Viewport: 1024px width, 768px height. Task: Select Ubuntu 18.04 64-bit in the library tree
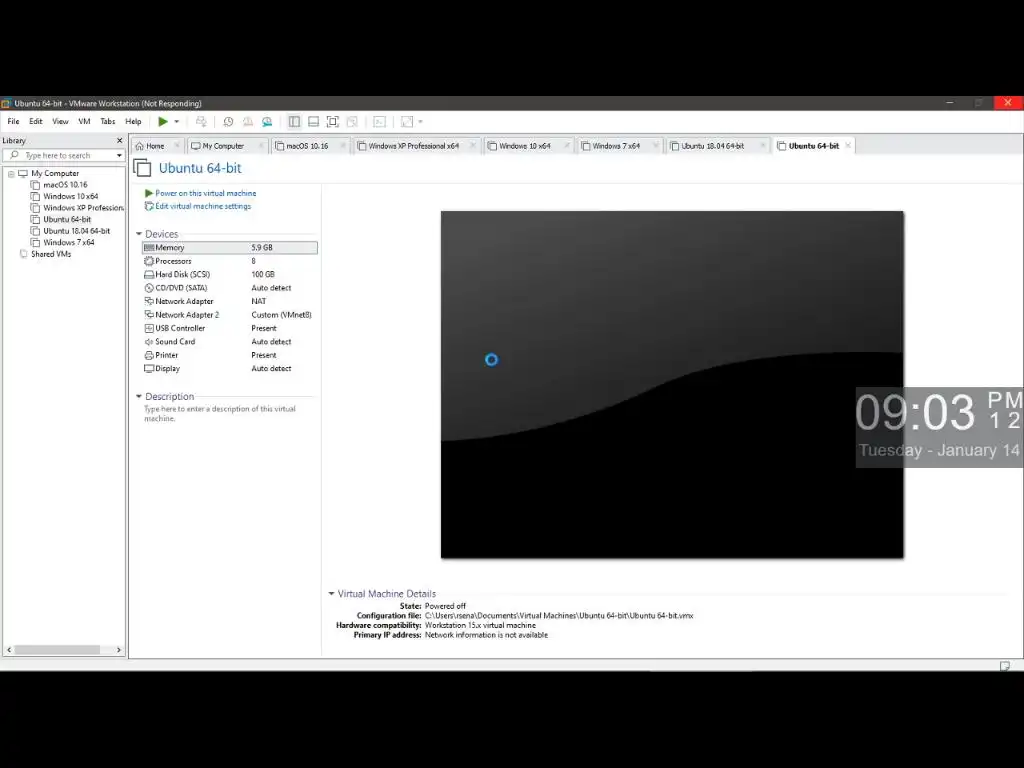(76, 231)
